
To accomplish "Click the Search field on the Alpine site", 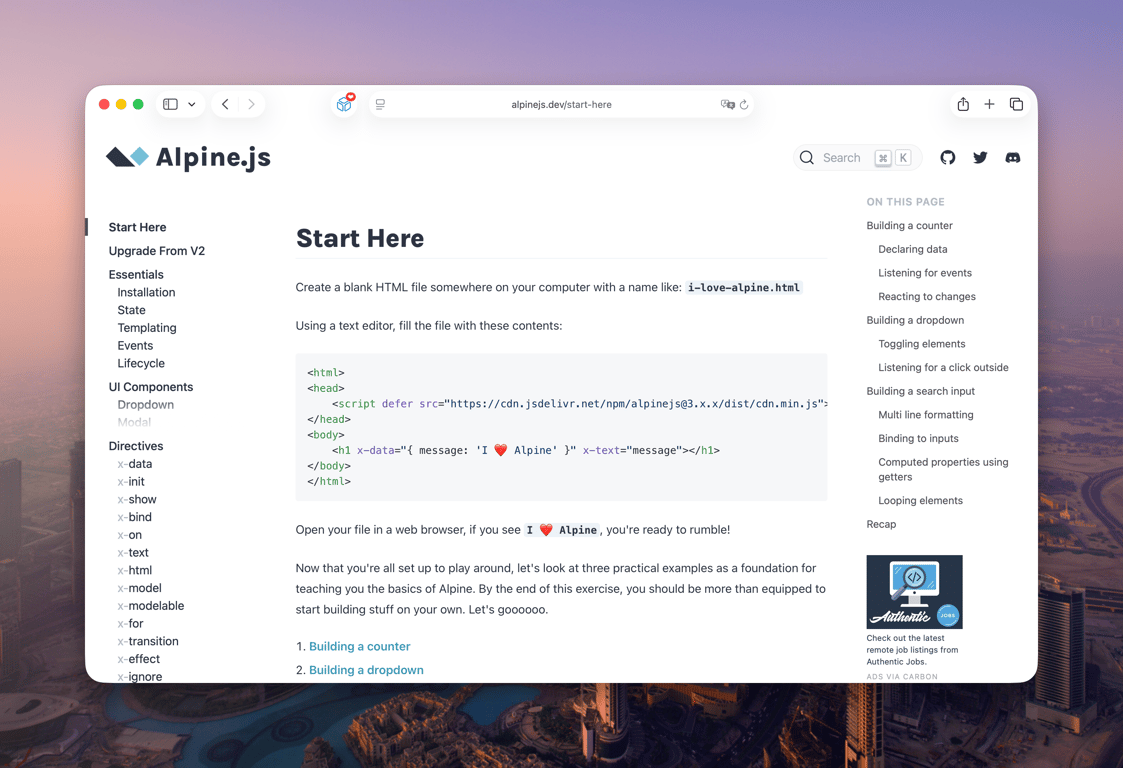I will tap(857, 158).
